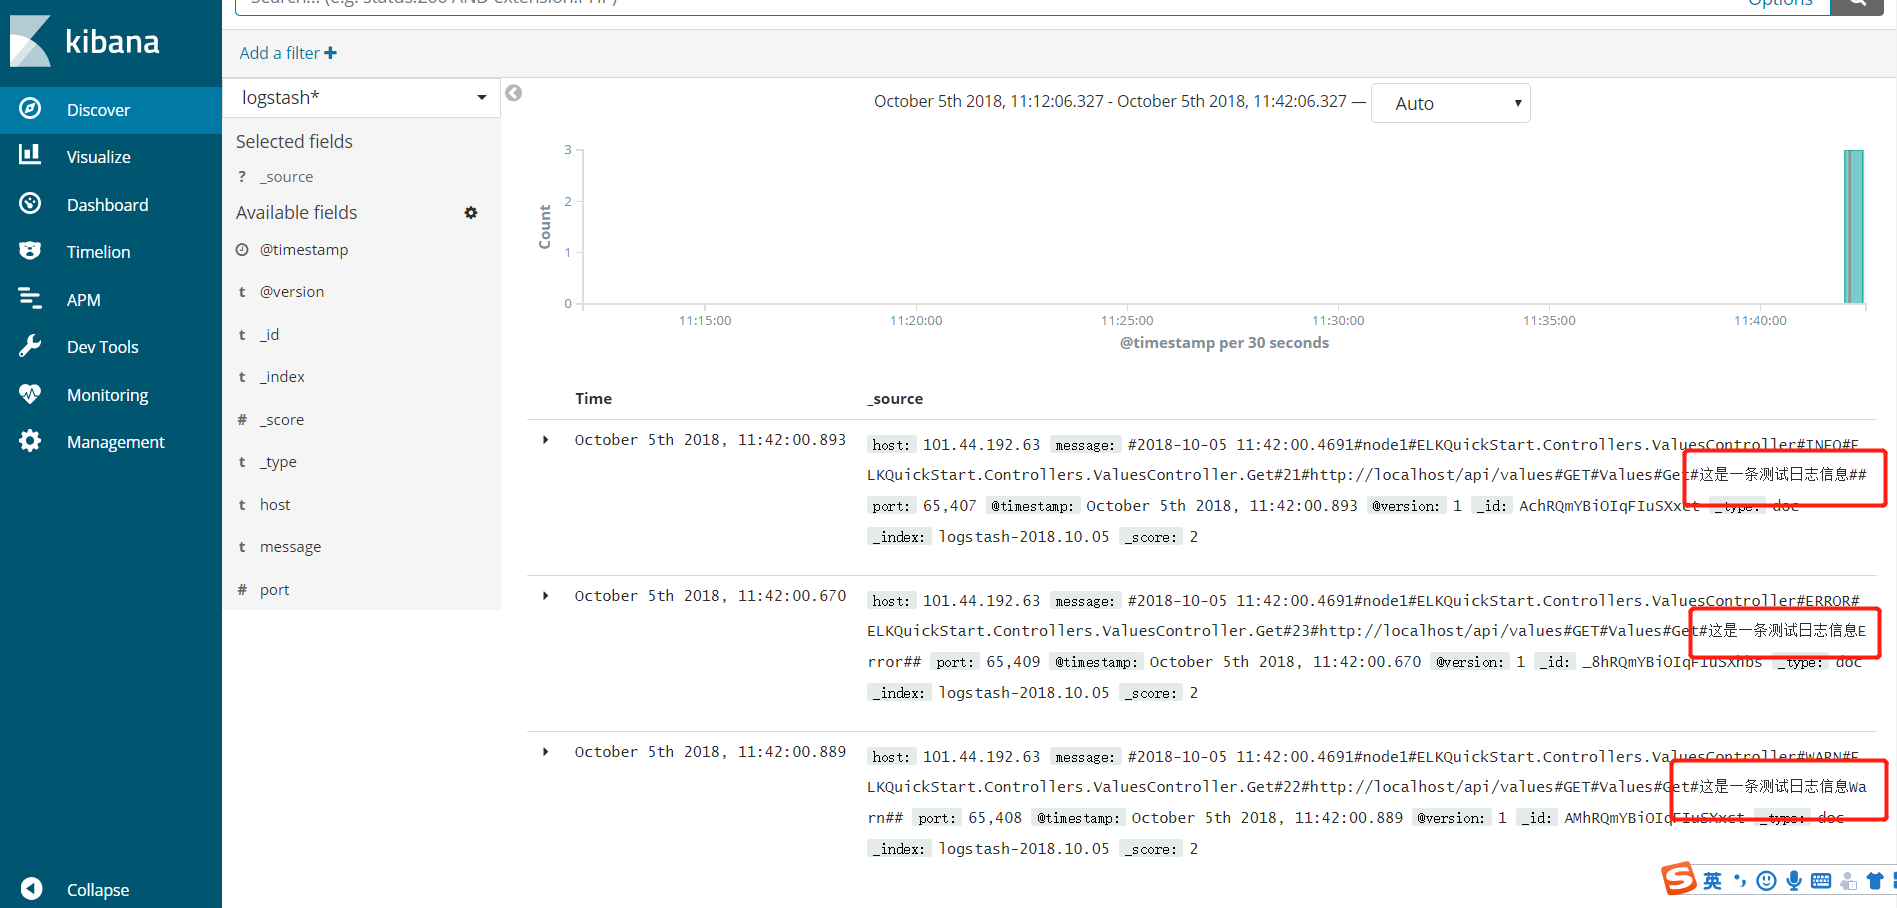Viewport: 1897px width, 908px height.
Task: Click the Time column header
Action: 593,399
